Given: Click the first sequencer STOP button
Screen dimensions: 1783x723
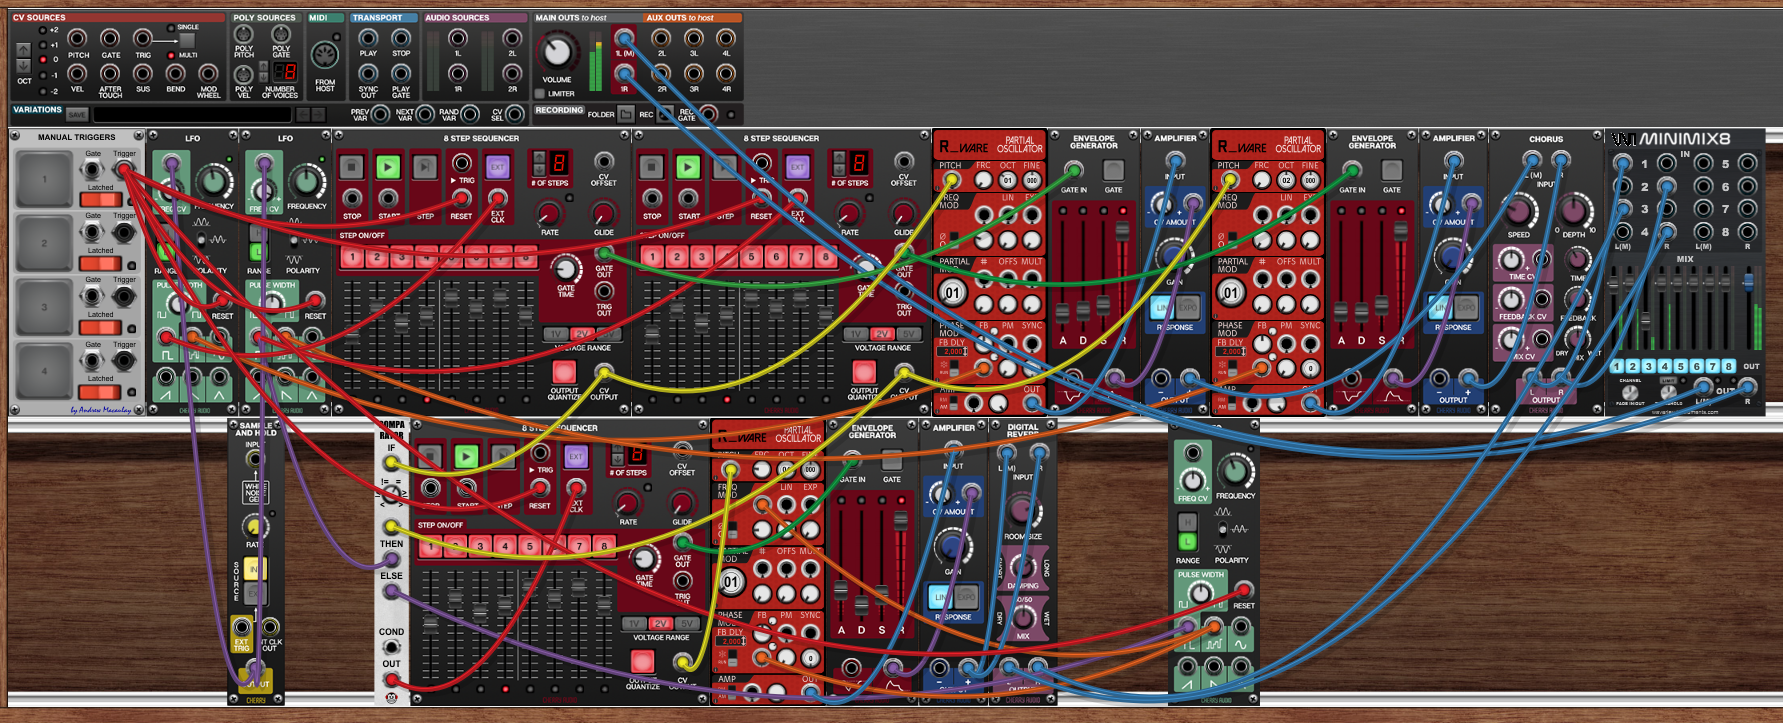Looking at the screenshot, I should click(351, 167).
